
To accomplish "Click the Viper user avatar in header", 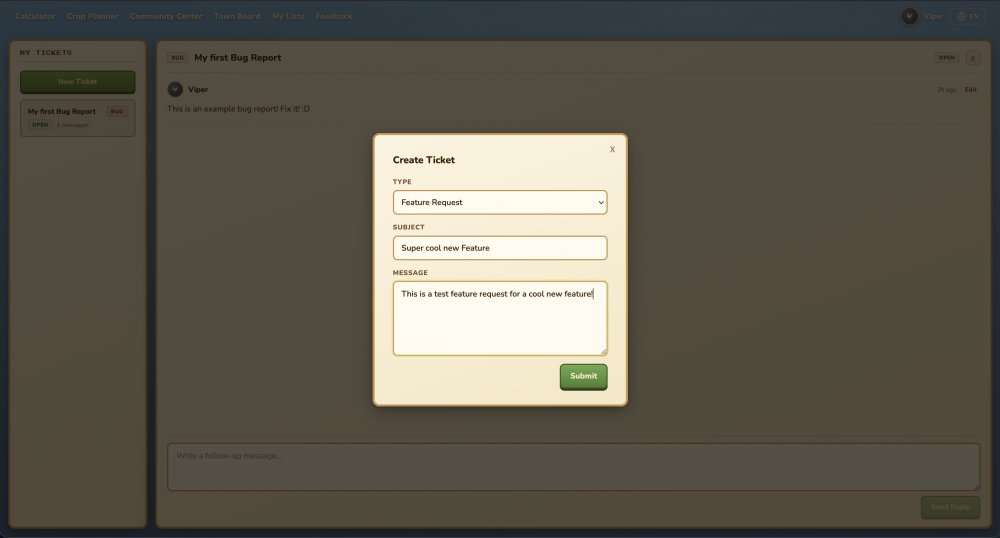I will click(x=909, y=16).
